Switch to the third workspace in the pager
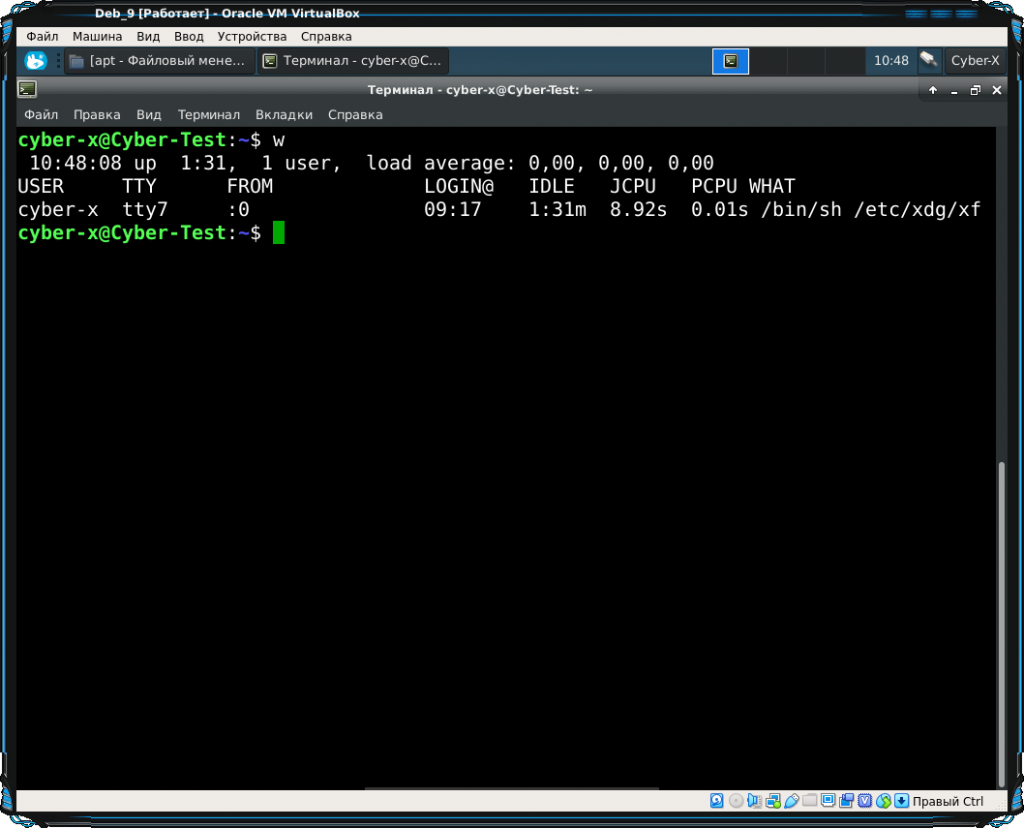This screenshot has width=1024, height=828. (x=806, y=61)
